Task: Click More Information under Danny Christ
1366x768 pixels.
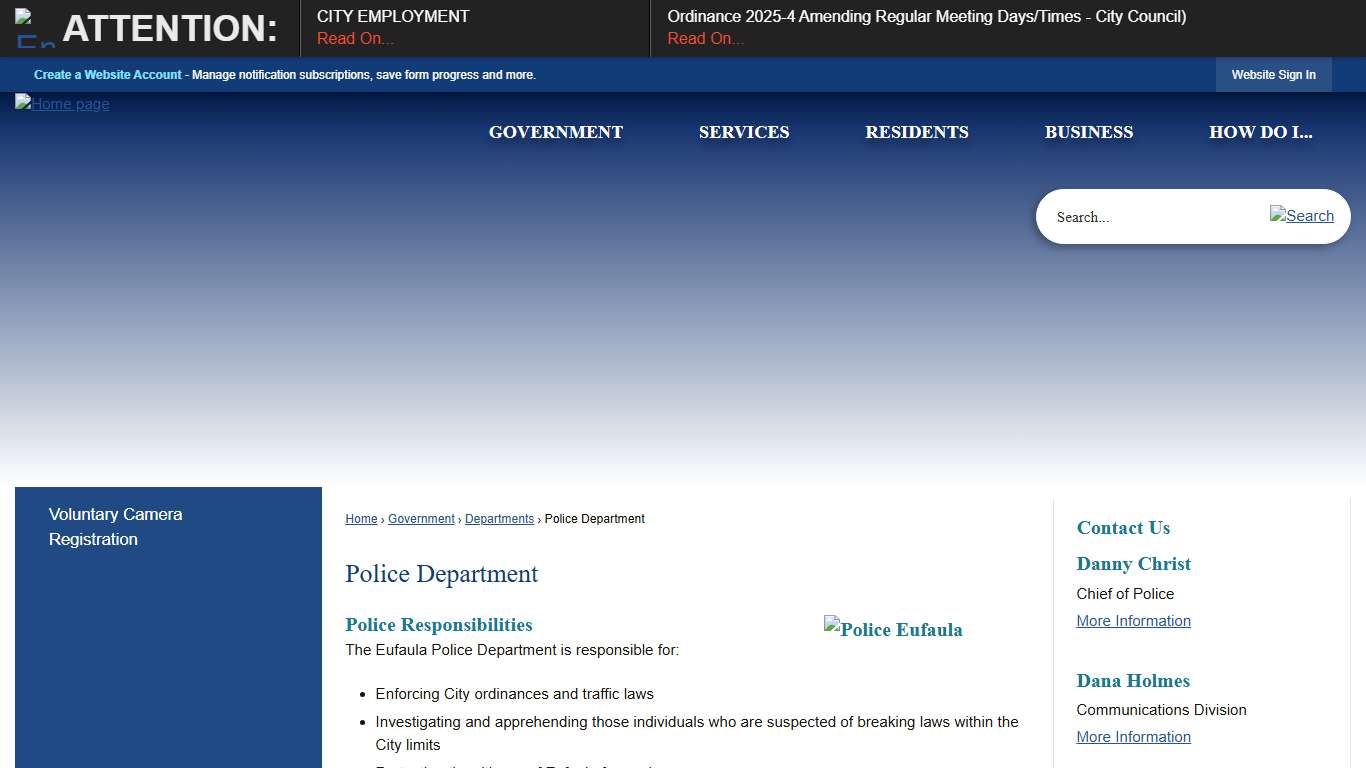Action: click(x=1133, y=620)
